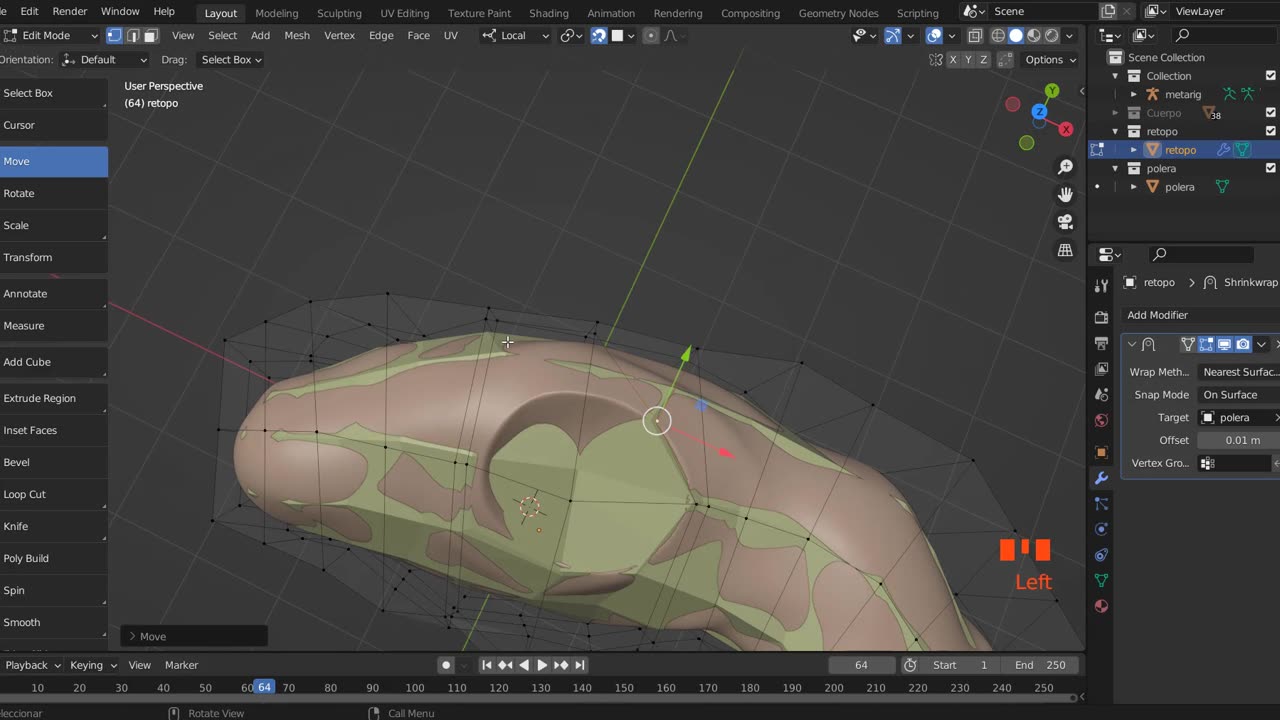This screenshot has width=1280, height=720.
Task: Click Add Modifier button
Action: (x=1200, y=315)
